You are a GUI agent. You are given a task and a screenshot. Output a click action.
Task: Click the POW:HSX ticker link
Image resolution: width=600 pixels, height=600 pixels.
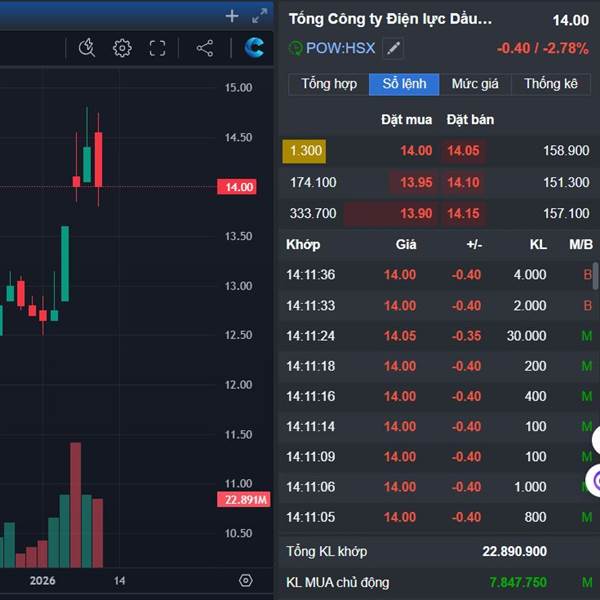340,48
